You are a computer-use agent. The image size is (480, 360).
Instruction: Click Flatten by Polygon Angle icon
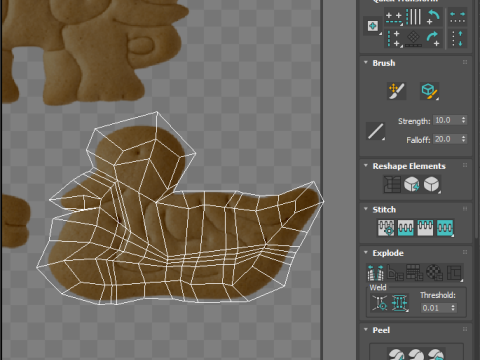[395, 273]
